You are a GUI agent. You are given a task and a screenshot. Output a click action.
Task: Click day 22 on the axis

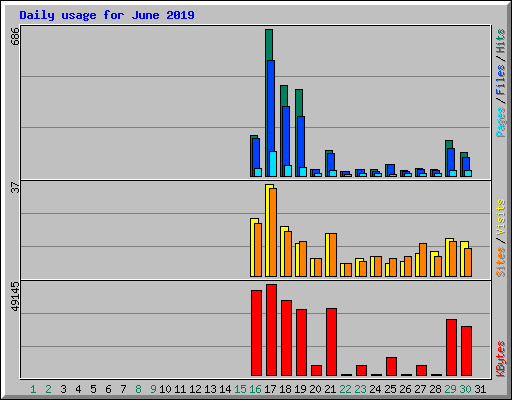(345, 389)
